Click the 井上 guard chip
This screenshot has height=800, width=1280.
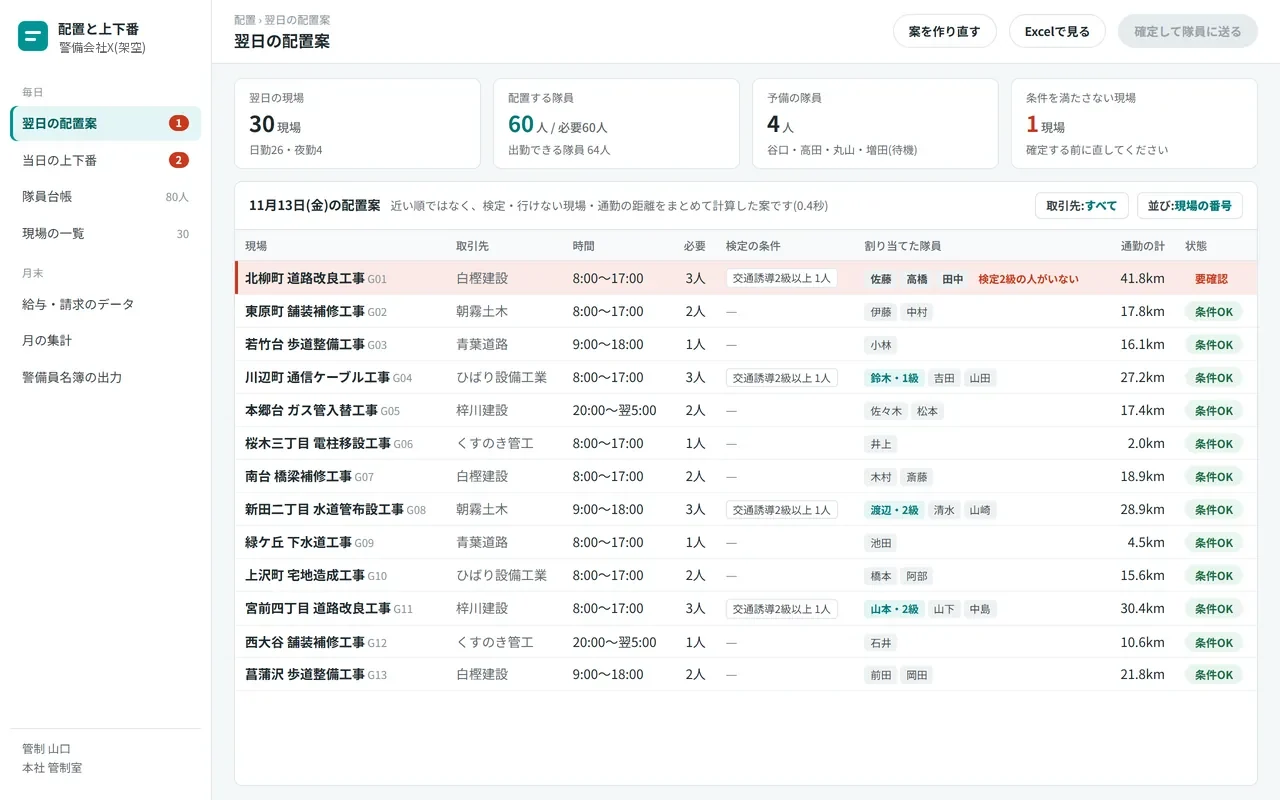click(x=881, y=444)
